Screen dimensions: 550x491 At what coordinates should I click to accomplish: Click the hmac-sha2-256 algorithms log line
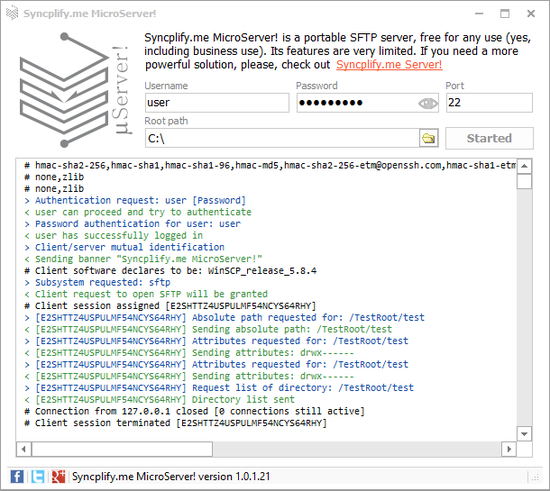pyautogui.click(x=270, y=165)
